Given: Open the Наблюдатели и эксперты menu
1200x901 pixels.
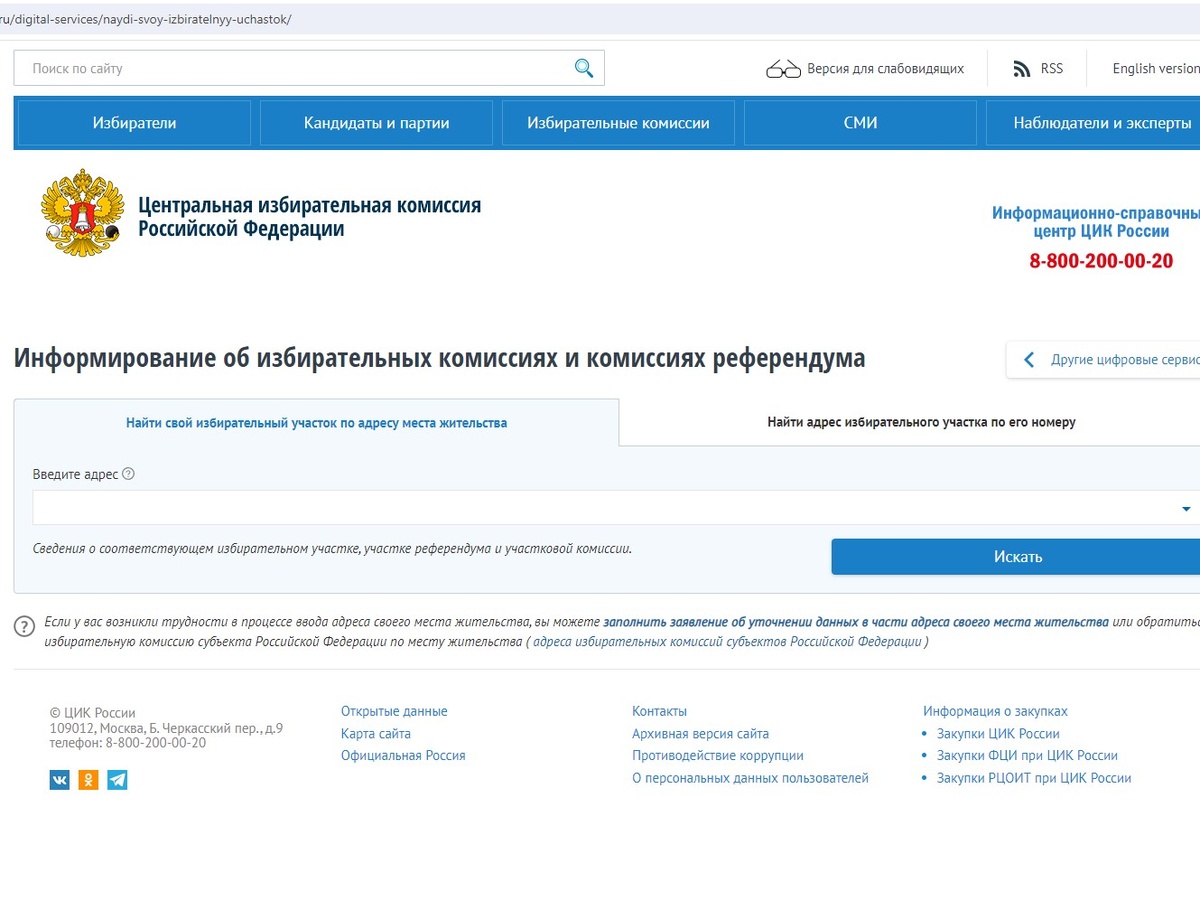Looking at the screenshot, I should click(1093, 123).
